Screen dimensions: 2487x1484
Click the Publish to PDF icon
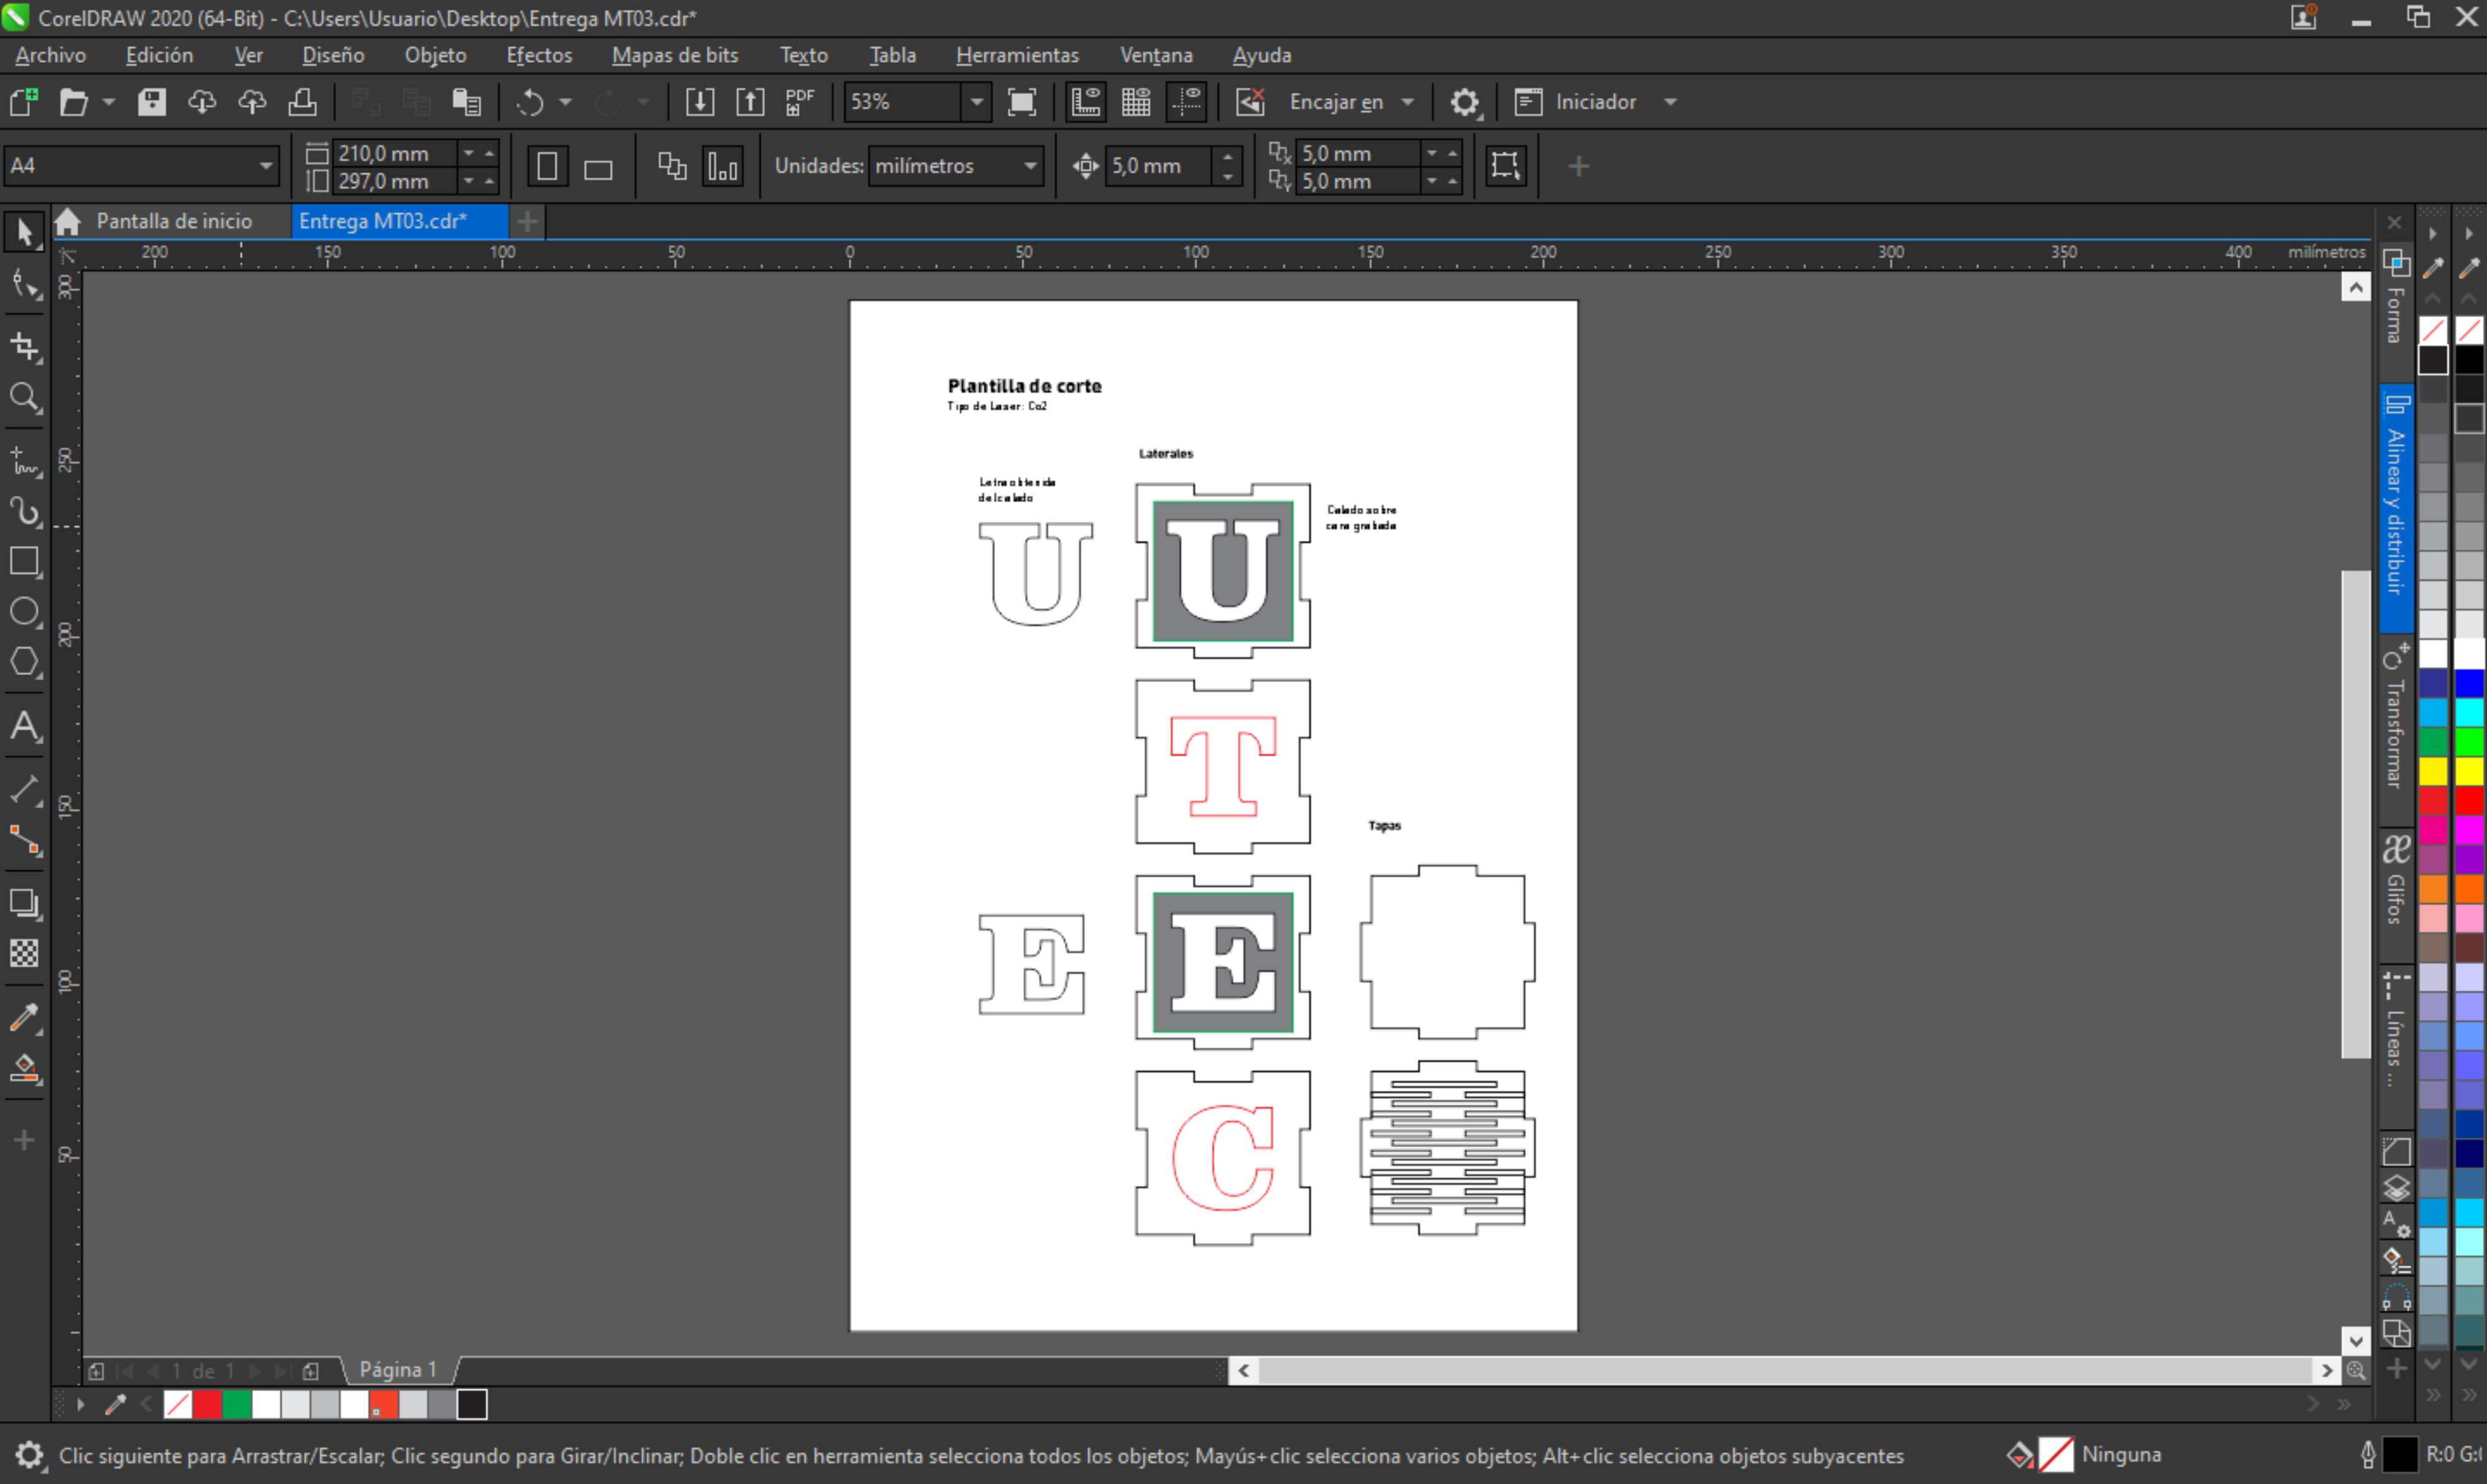tap(800, 102)
